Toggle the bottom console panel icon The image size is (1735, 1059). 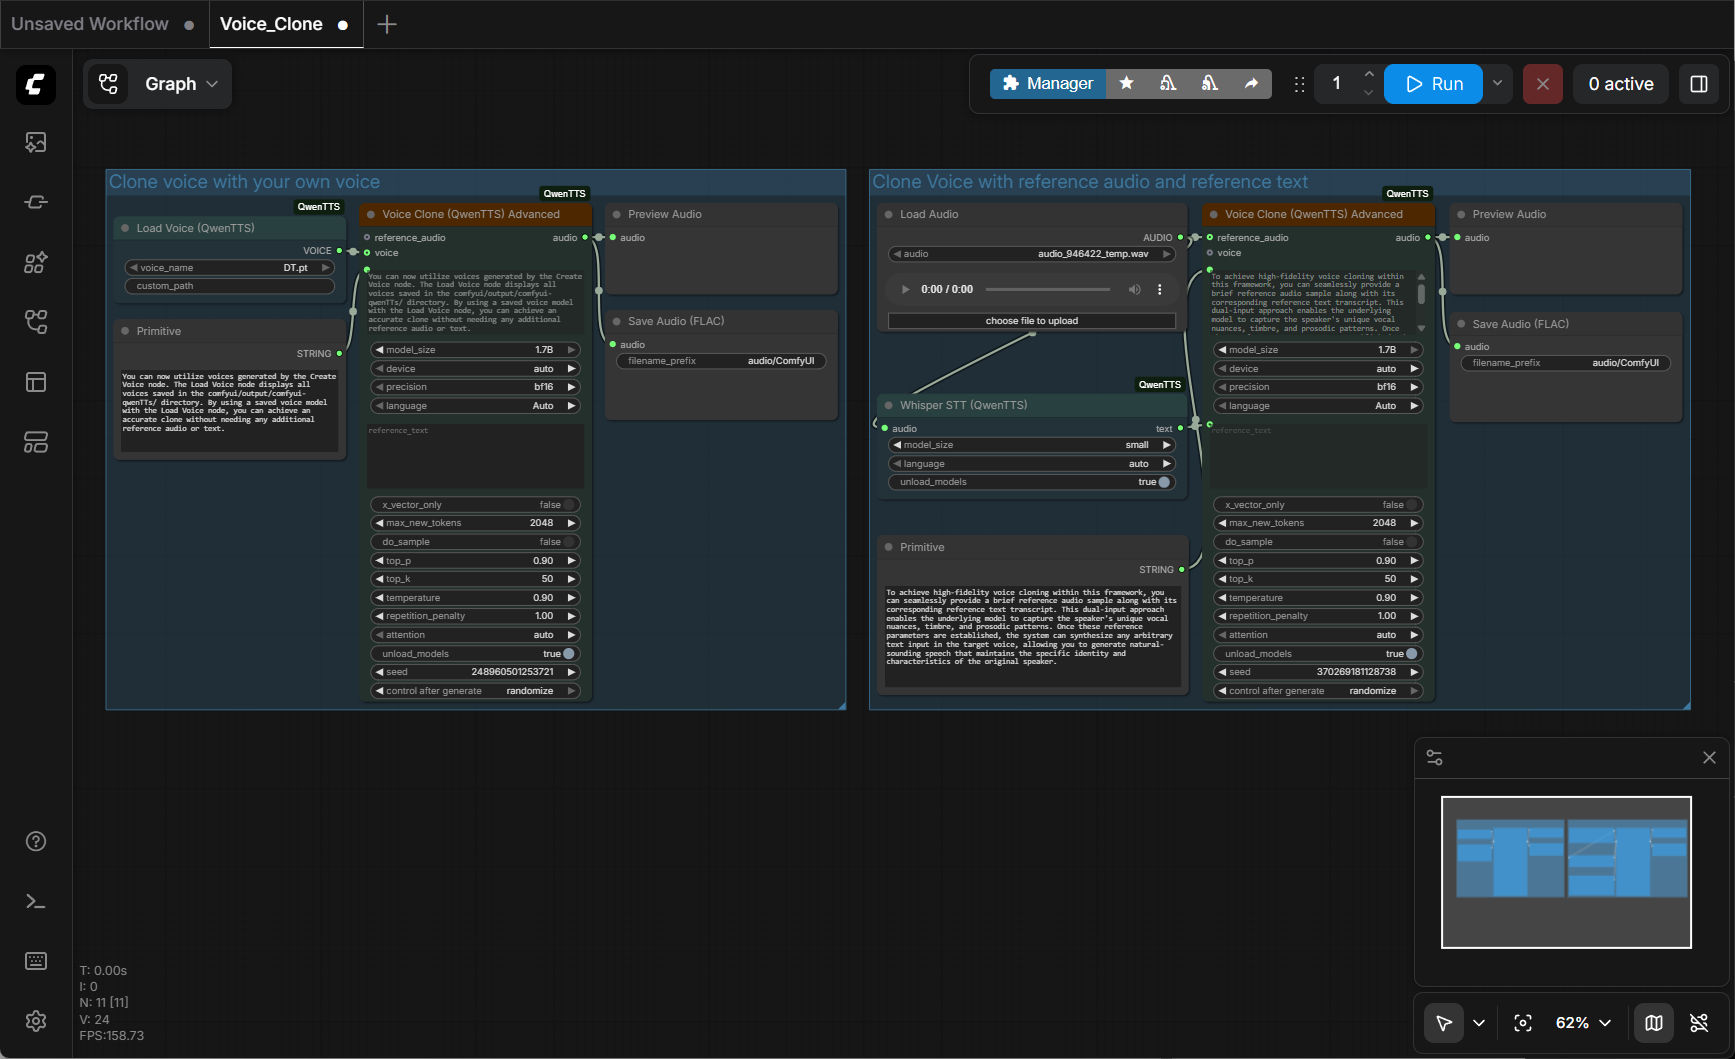[36, 902]
